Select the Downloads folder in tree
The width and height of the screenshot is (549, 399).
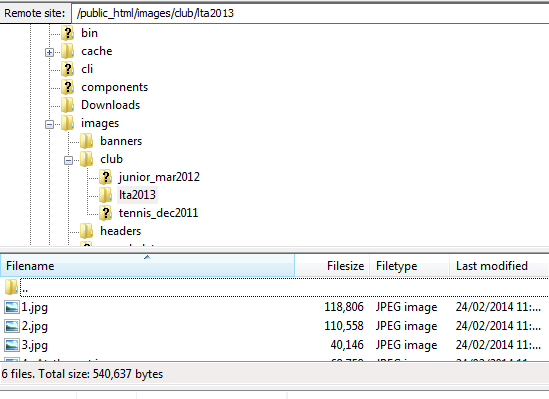tap(111, 105)
